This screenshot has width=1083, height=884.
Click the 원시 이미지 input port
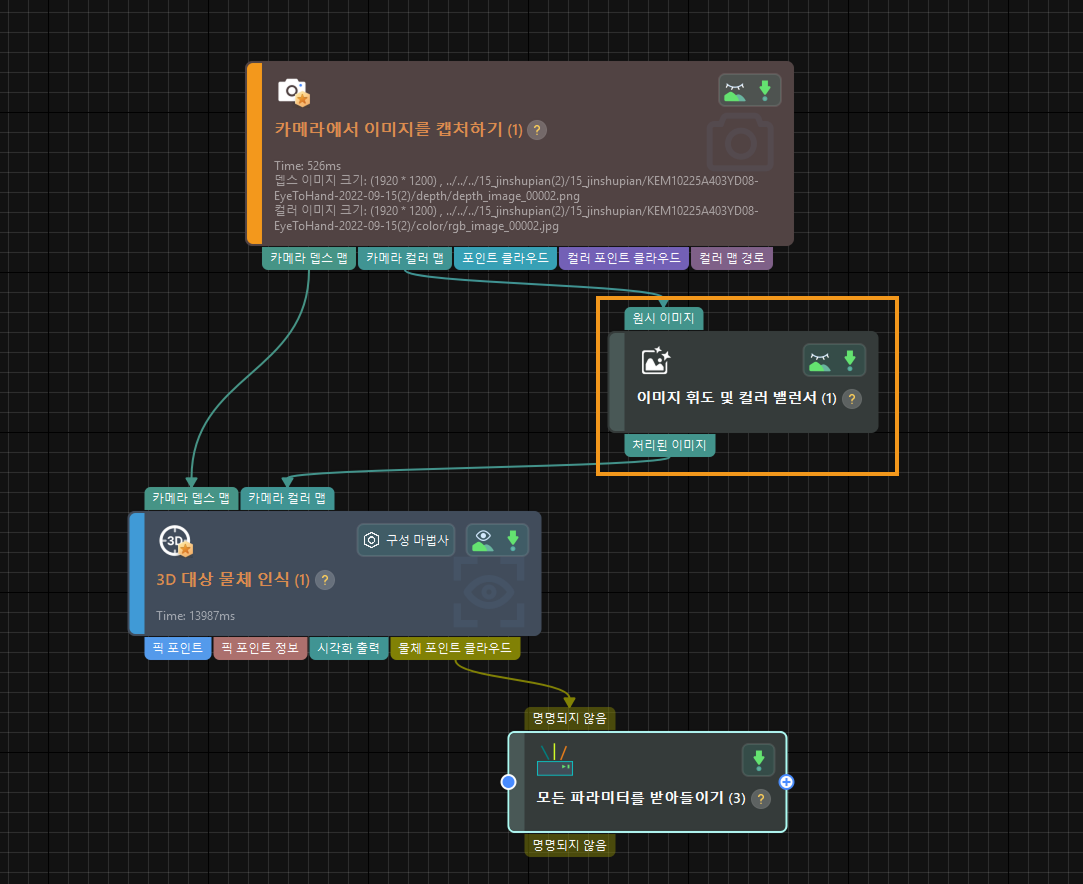click(x=664, y=318)
